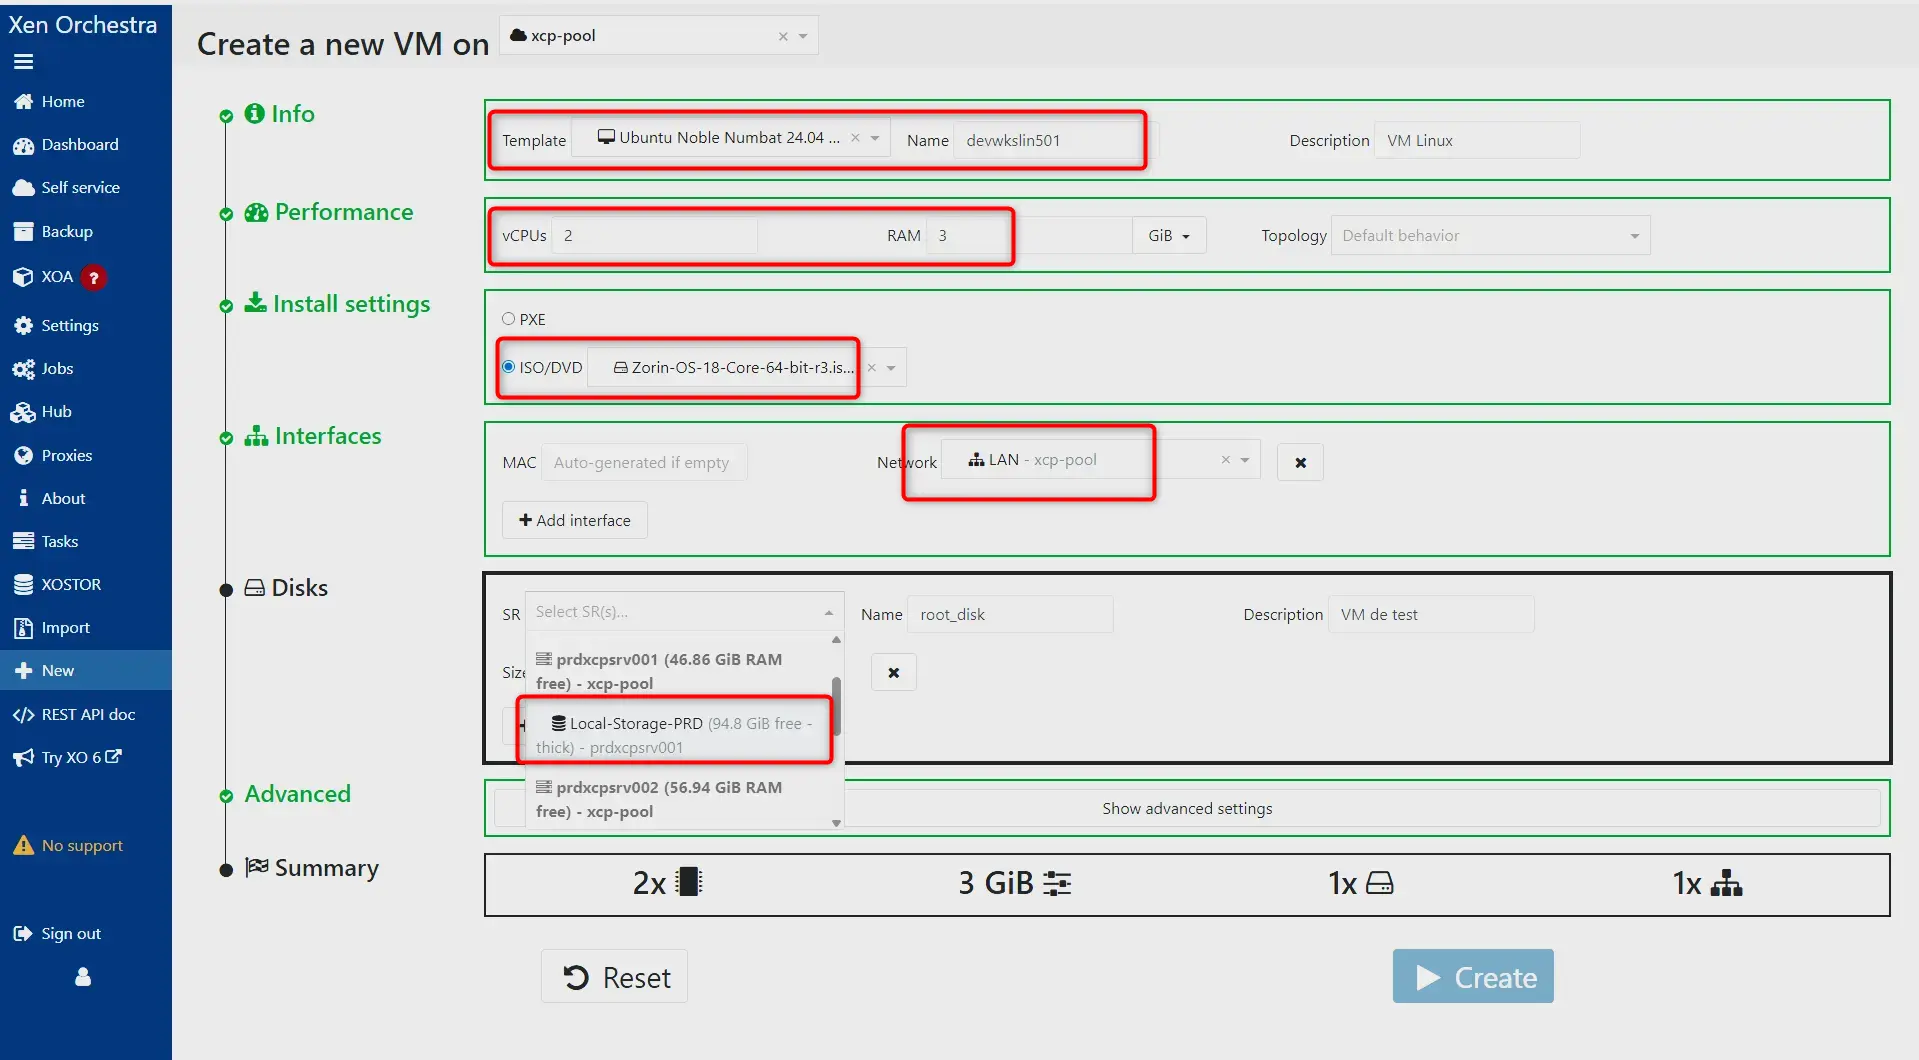This screenshot has width=1919, height=1060.
Task: Sign out of Xen Orchestra
Action: coord(70,933)
